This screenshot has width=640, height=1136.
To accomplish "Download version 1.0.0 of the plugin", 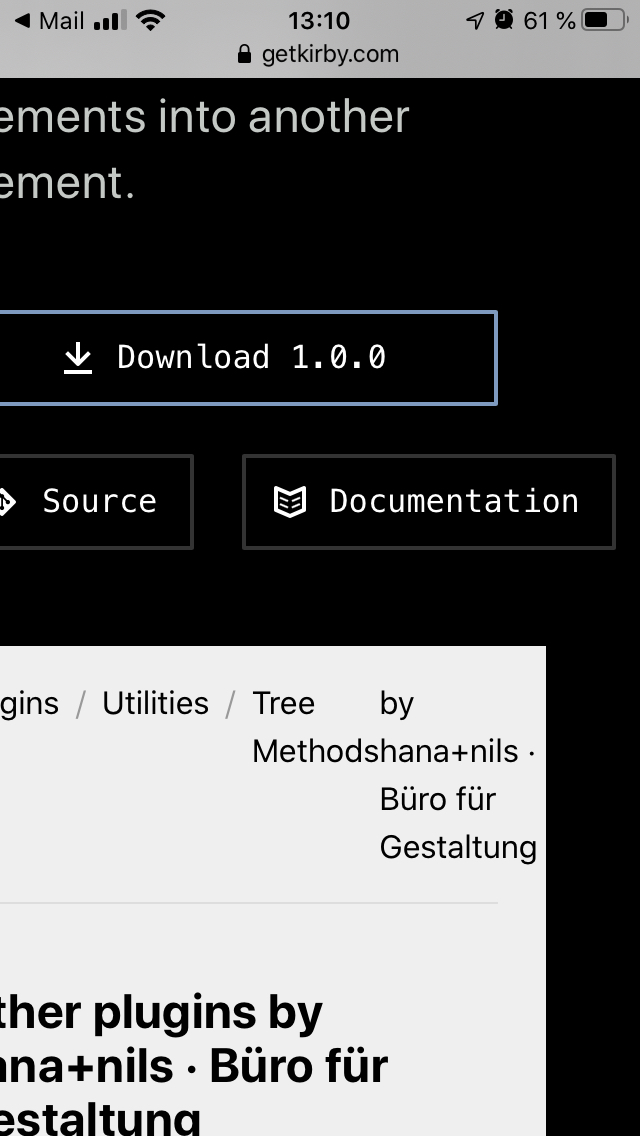I will click(x=248, y=357).
